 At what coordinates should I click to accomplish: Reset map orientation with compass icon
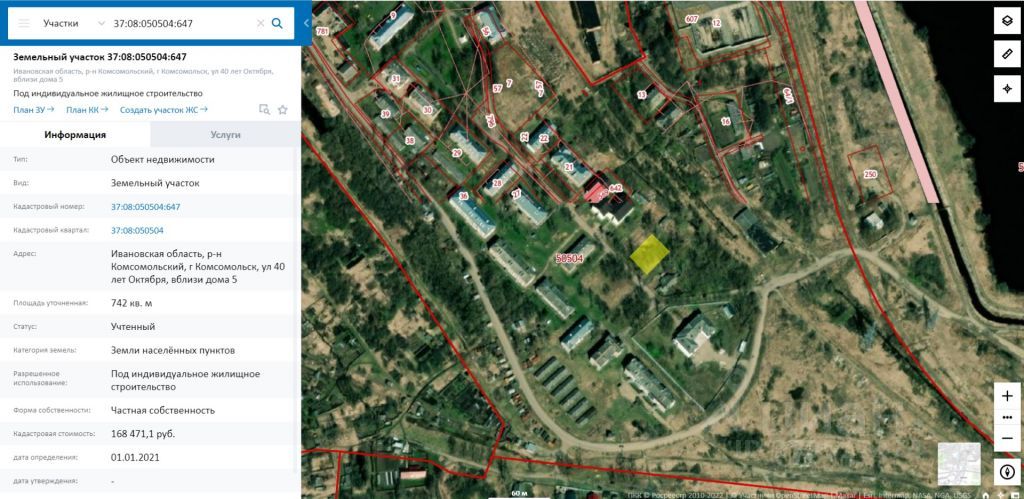point(1007,472)
